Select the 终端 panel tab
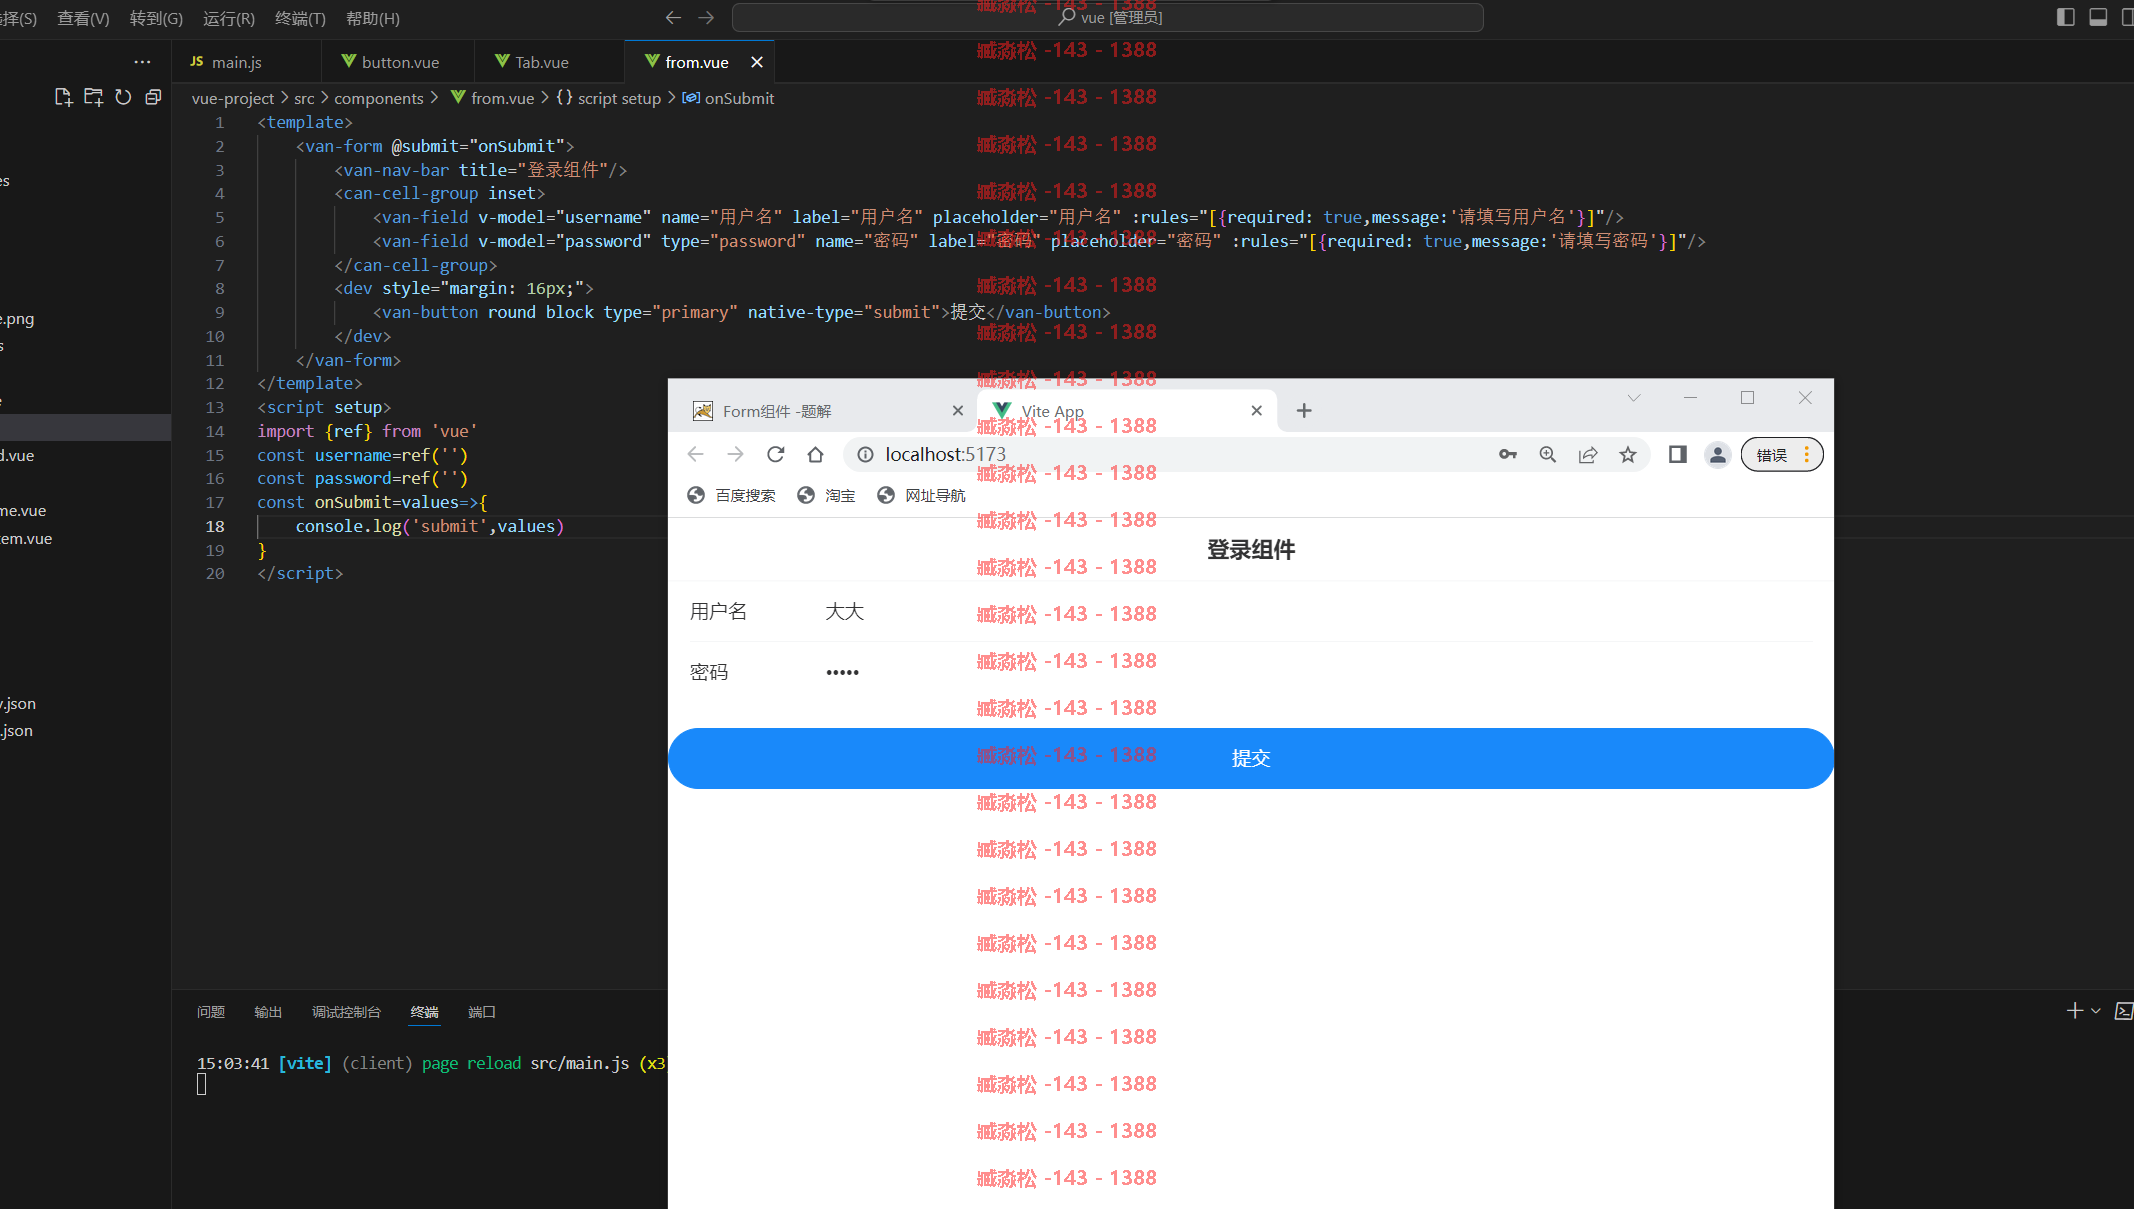The width and height of the screenshot is (2134, 1209). (x=424, y=1012)
